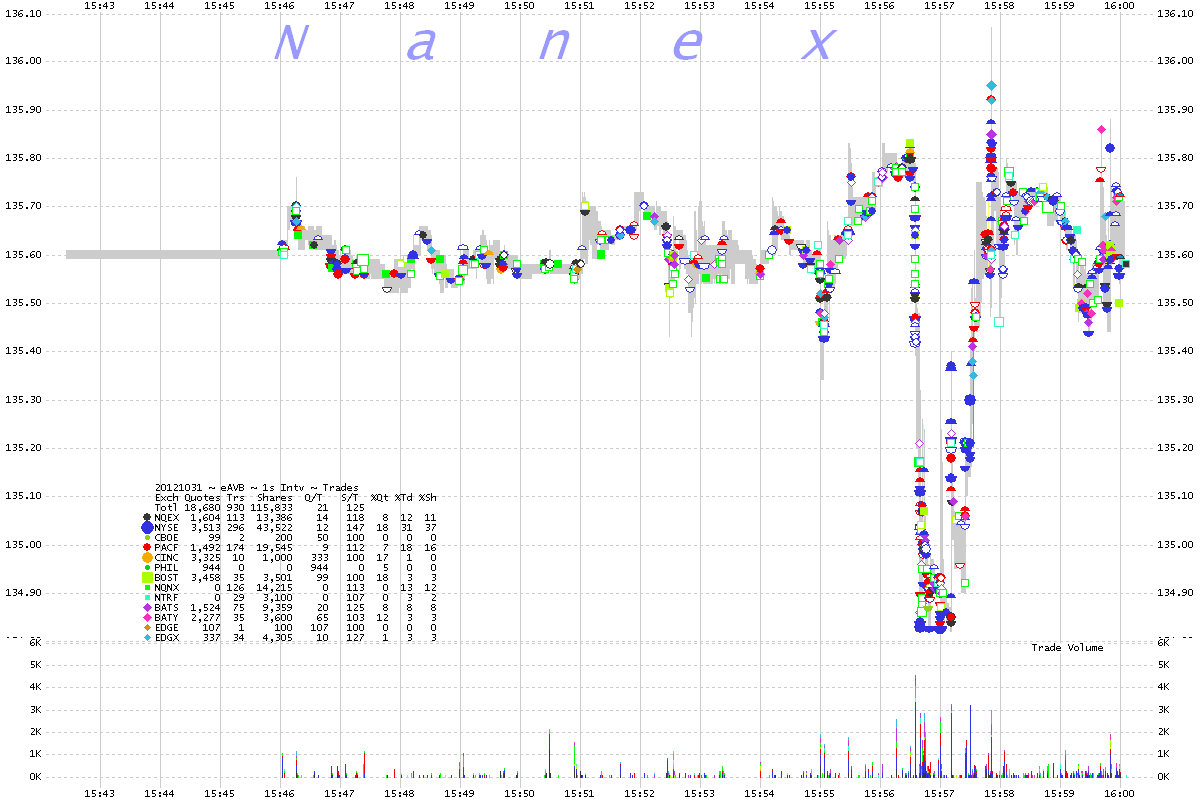Click the red PACF legend marker
The image size is (1200, 800).
(147, 547)
